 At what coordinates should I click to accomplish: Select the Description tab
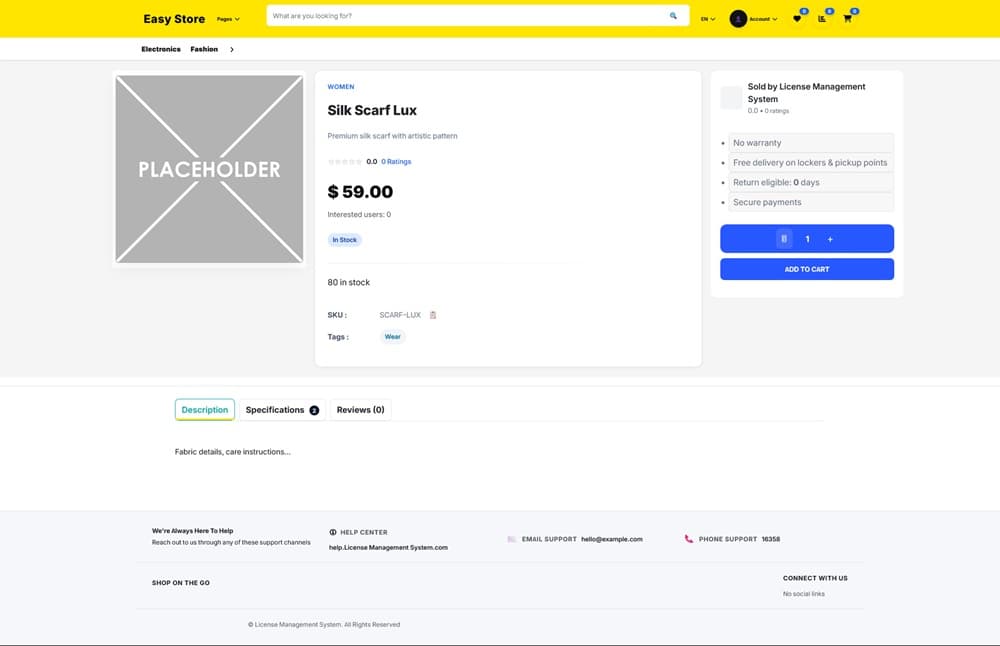pos(205,410)
